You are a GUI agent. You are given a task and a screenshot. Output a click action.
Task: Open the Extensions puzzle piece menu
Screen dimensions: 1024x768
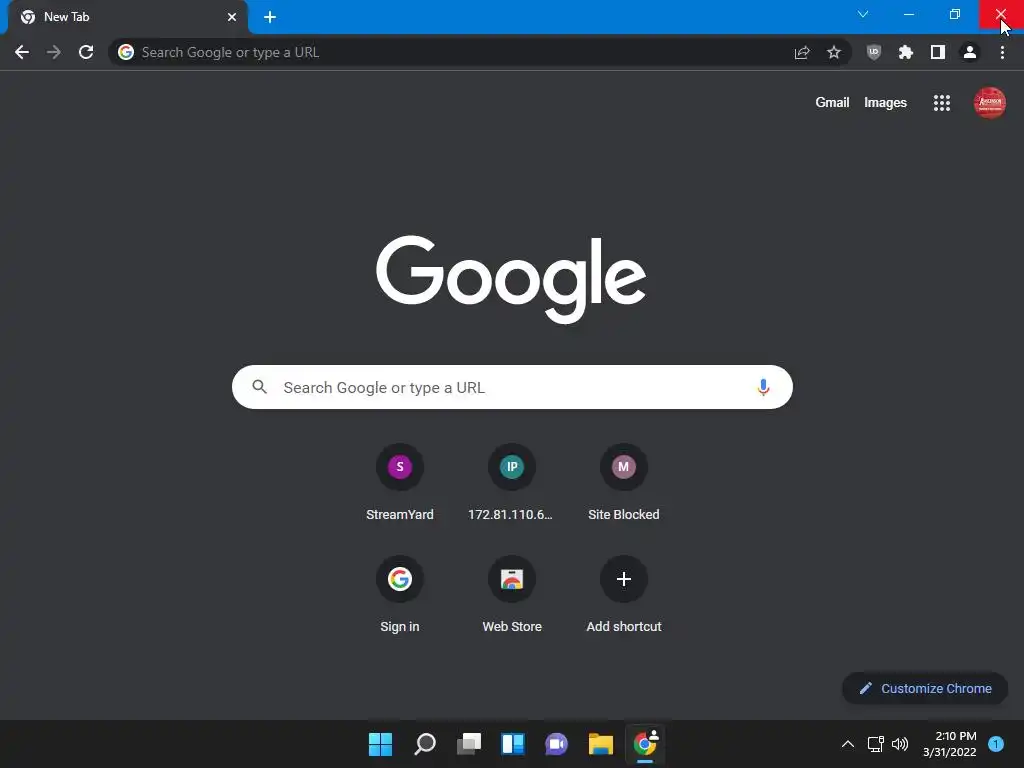coord(906,52)
